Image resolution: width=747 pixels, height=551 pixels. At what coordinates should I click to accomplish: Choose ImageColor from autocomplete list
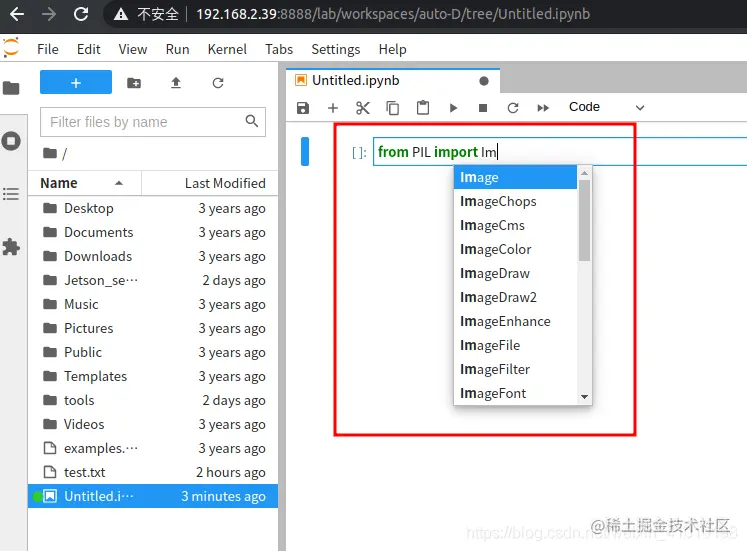pos(515,249)
